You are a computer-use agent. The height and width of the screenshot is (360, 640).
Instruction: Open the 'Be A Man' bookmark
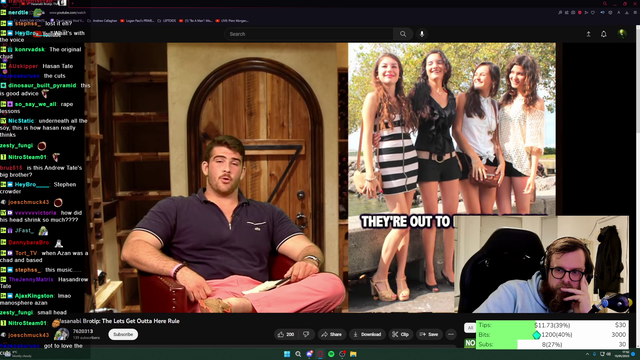(196, 20)
